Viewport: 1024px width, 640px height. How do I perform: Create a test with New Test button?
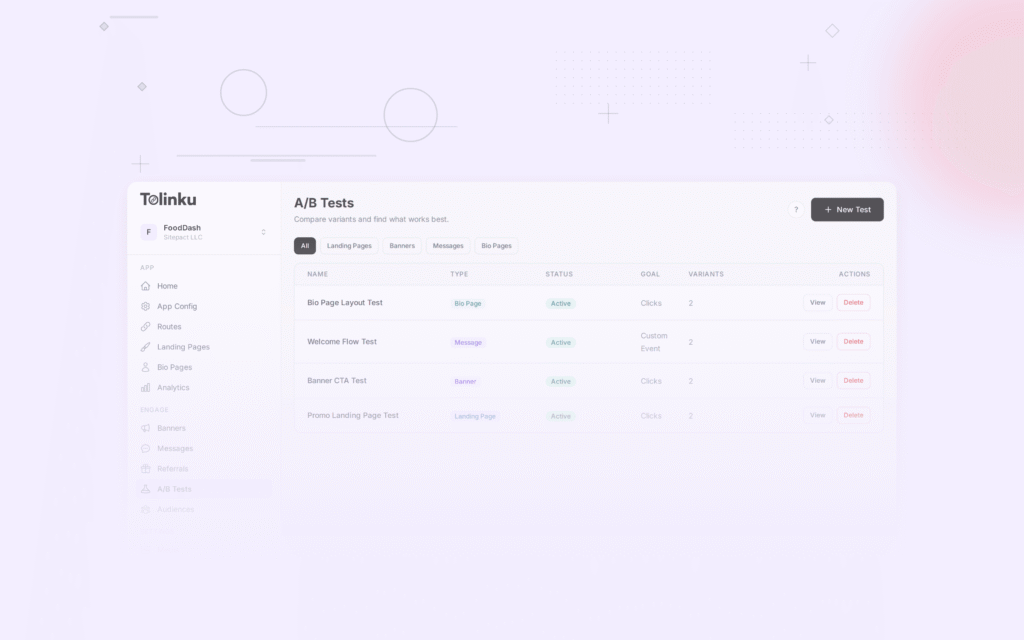pyautogui.click(x=847, y=210)
